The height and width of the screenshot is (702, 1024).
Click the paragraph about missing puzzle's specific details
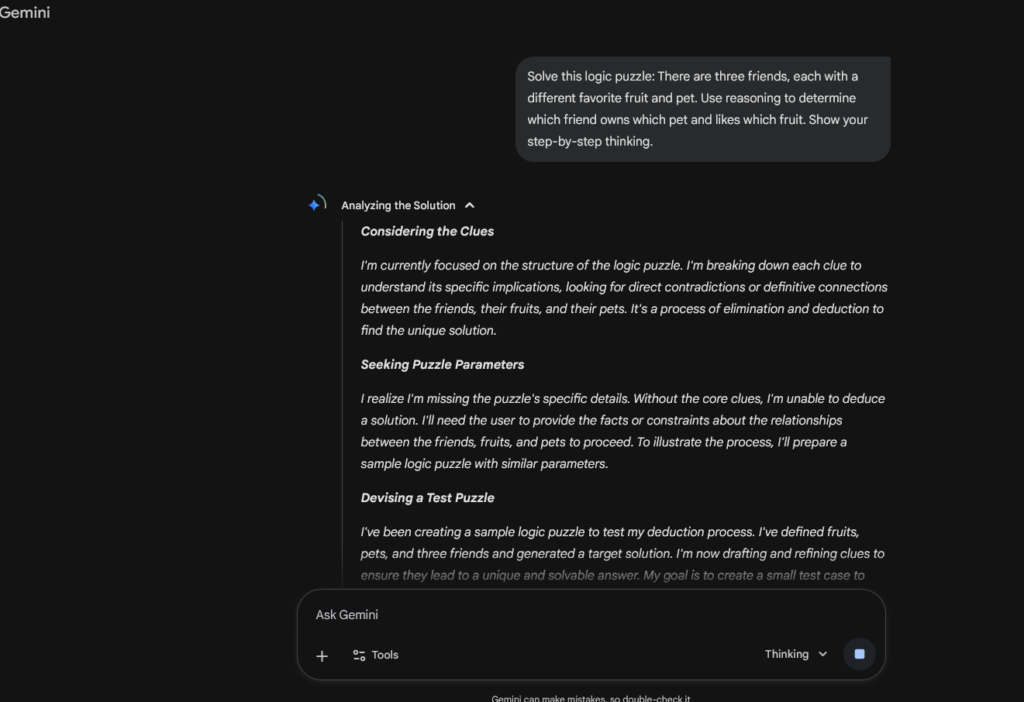tap(623, 431)
